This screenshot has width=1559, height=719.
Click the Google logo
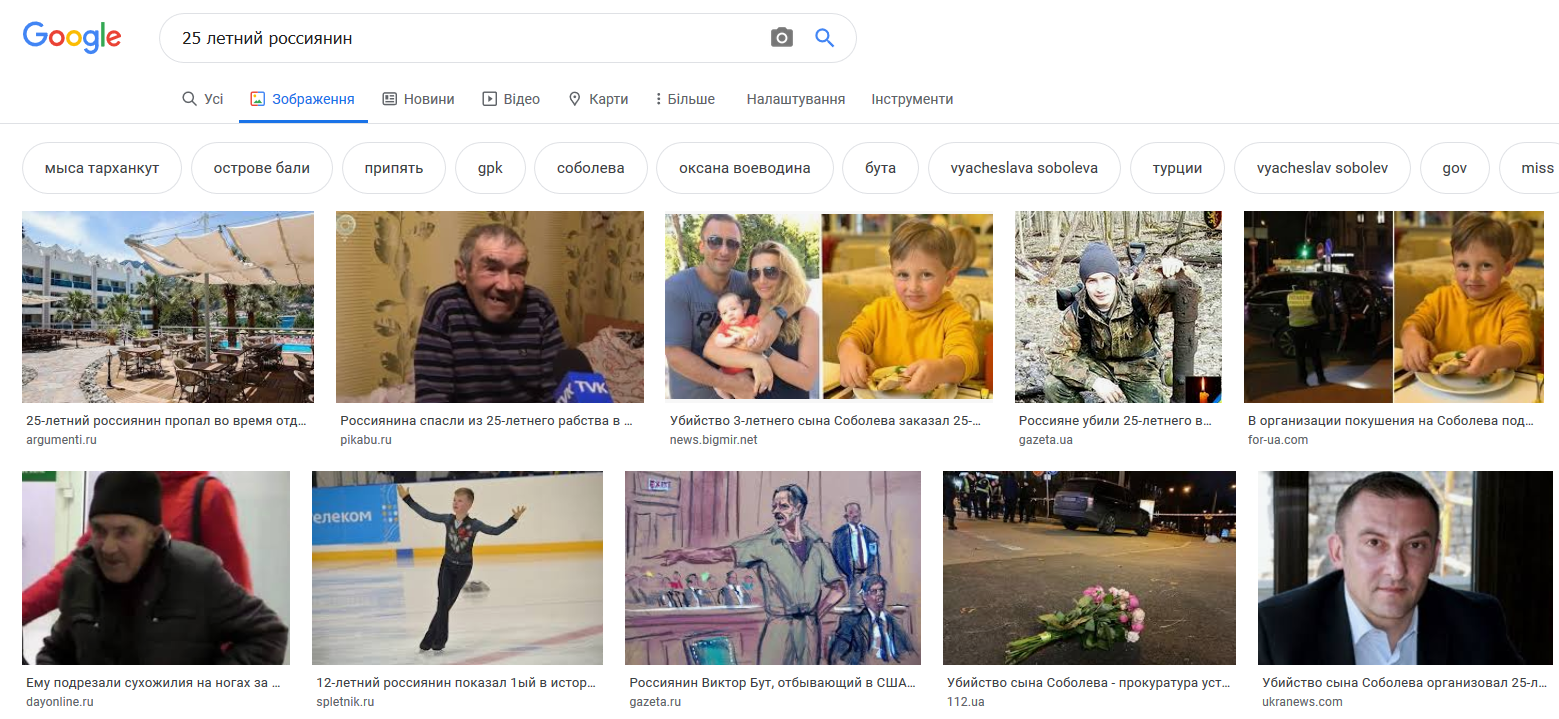[x=72, y=38]
